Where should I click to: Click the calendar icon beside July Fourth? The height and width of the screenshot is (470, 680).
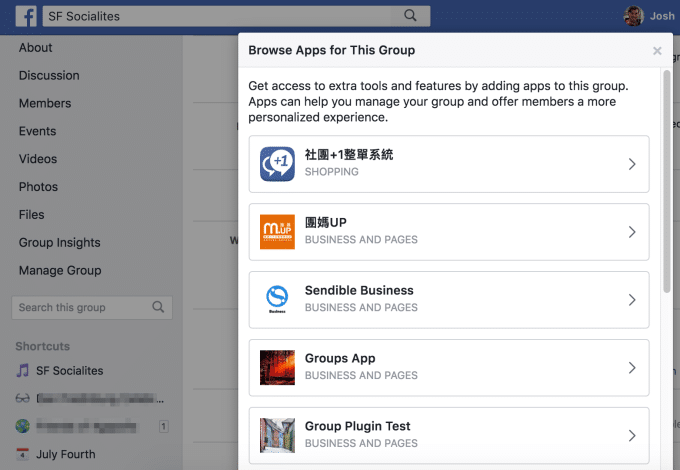click(23, 454)
